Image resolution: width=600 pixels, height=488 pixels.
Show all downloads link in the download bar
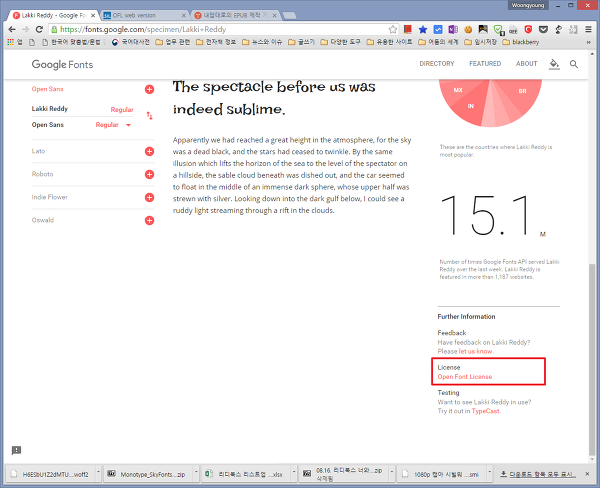point(538,475)
